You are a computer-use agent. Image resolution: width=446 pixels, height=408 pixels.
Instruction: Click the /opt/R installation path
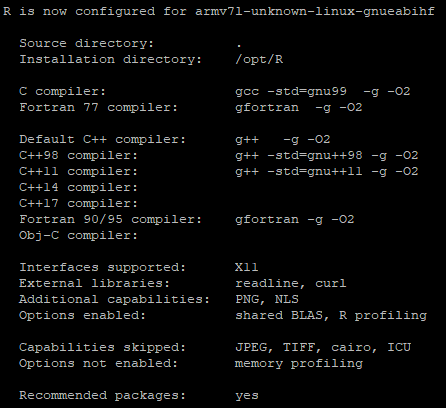pos(259,60)
